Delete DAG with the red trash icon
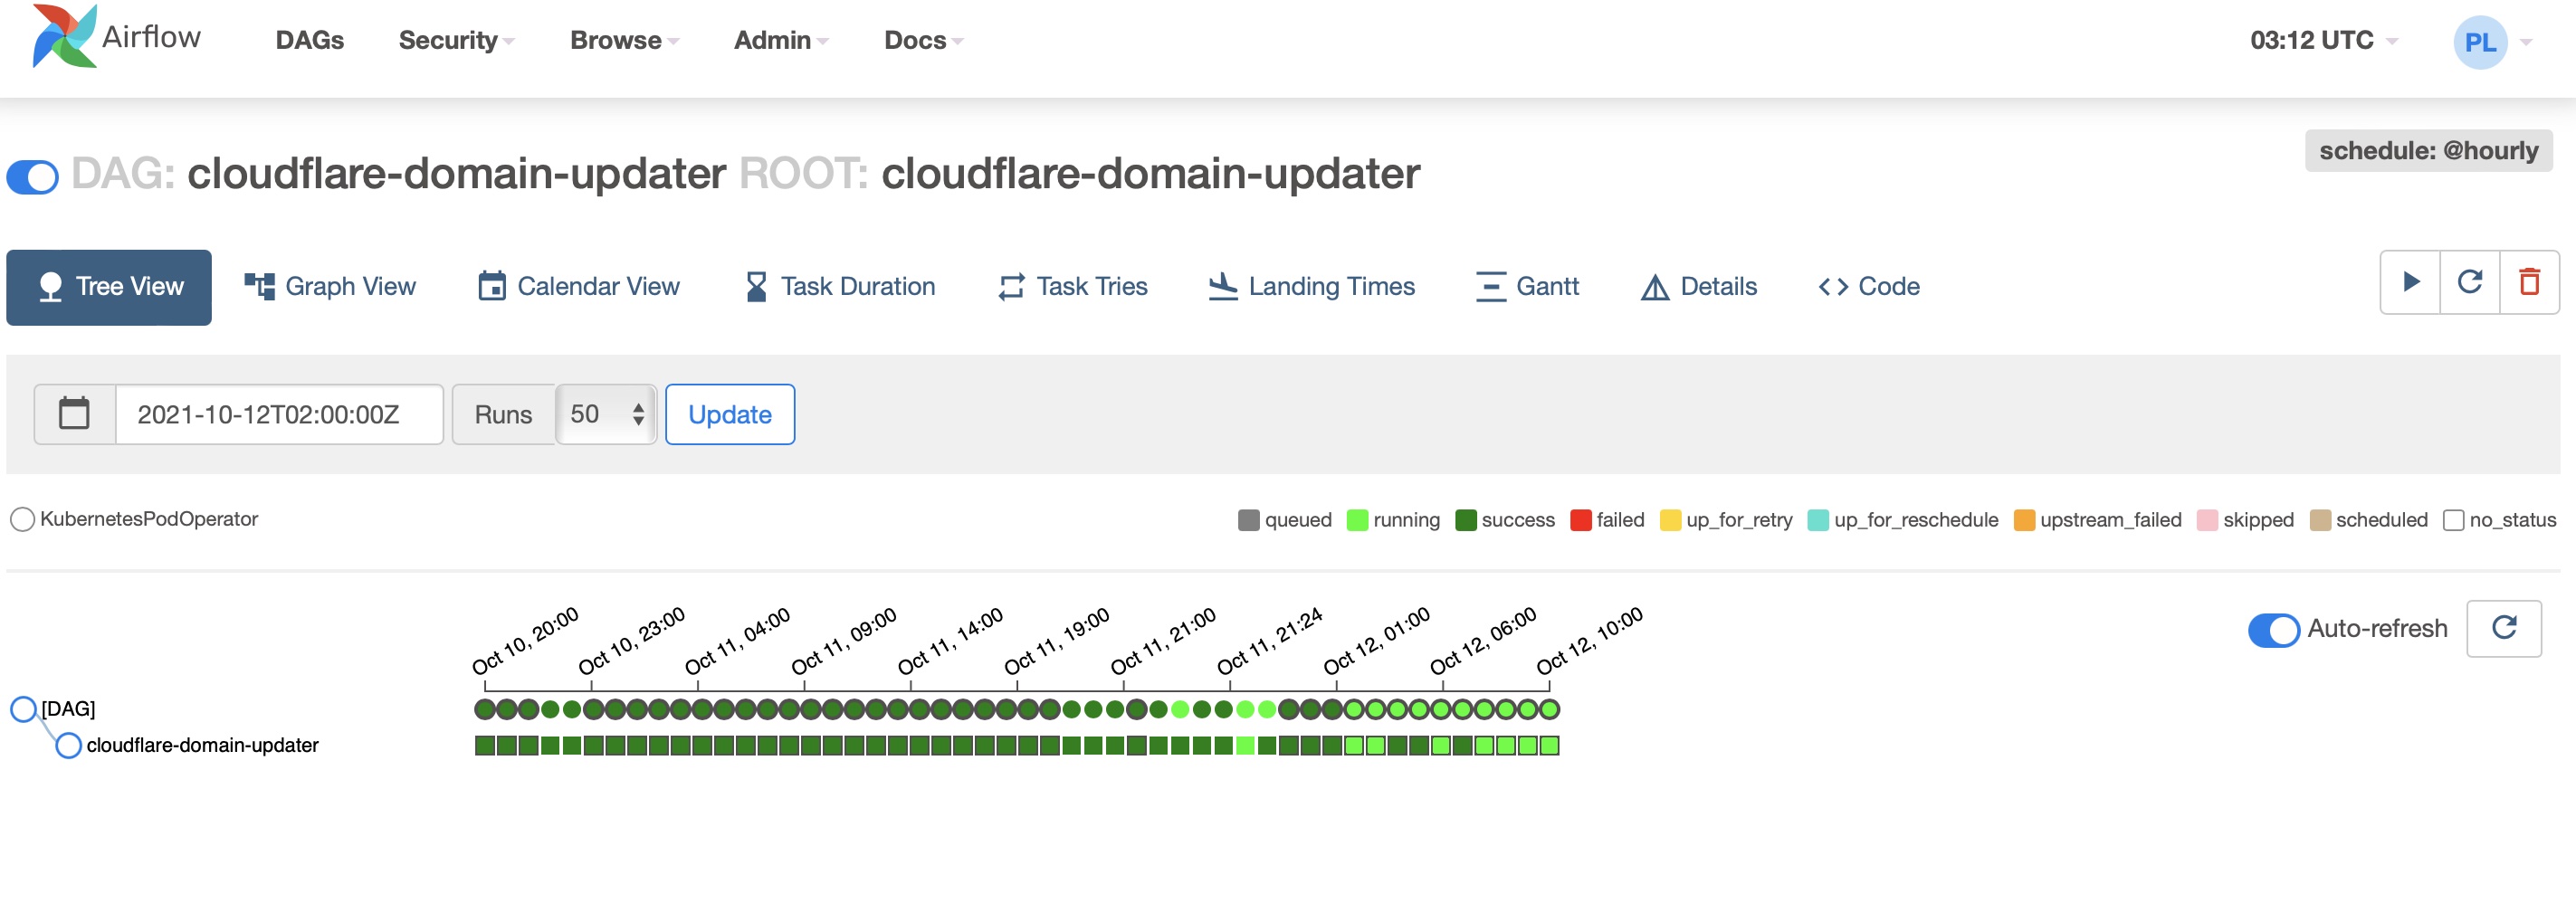Image resolution: width=2576 pixels, height=903 pixels. click(x=2530, y=283)
